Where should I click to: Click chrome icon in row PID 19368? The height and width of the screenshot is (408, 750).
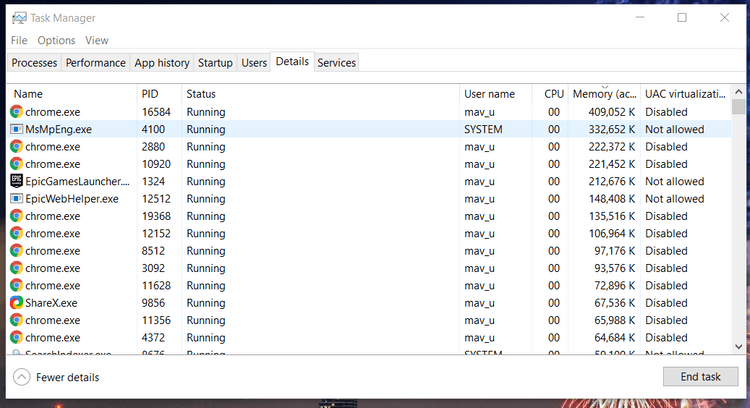(x=16, y=216)
